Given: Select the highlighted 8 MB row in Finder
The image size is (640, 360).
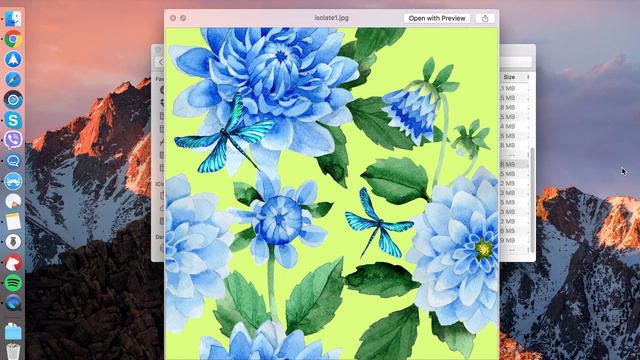Looking at the screenshot, I should pos(514,164).
